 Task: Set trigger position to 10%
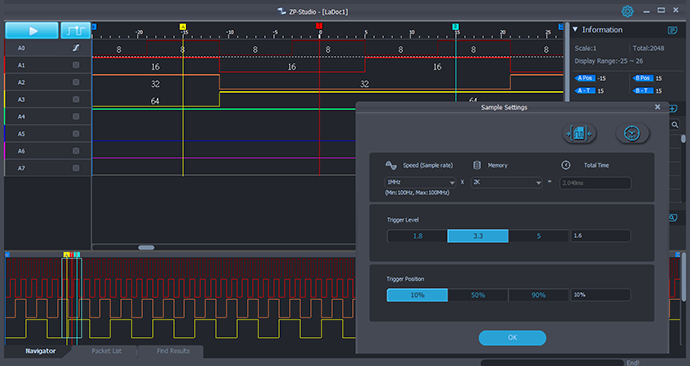[x=417, y=295]
